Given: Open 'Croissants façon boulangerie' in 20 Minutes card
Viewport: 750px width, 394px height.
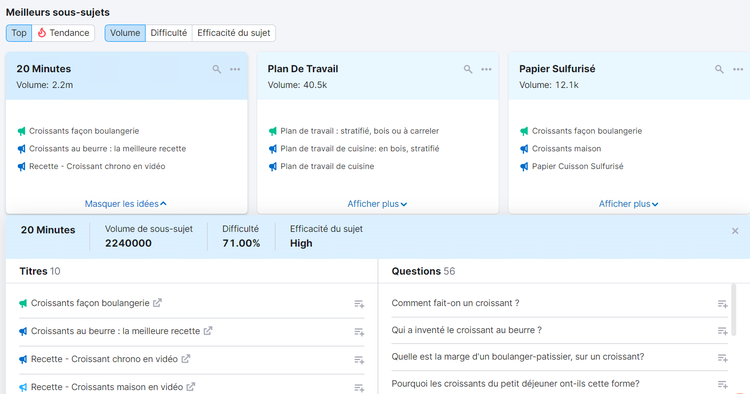Looking at the screenshot, I should pos(84,131).
